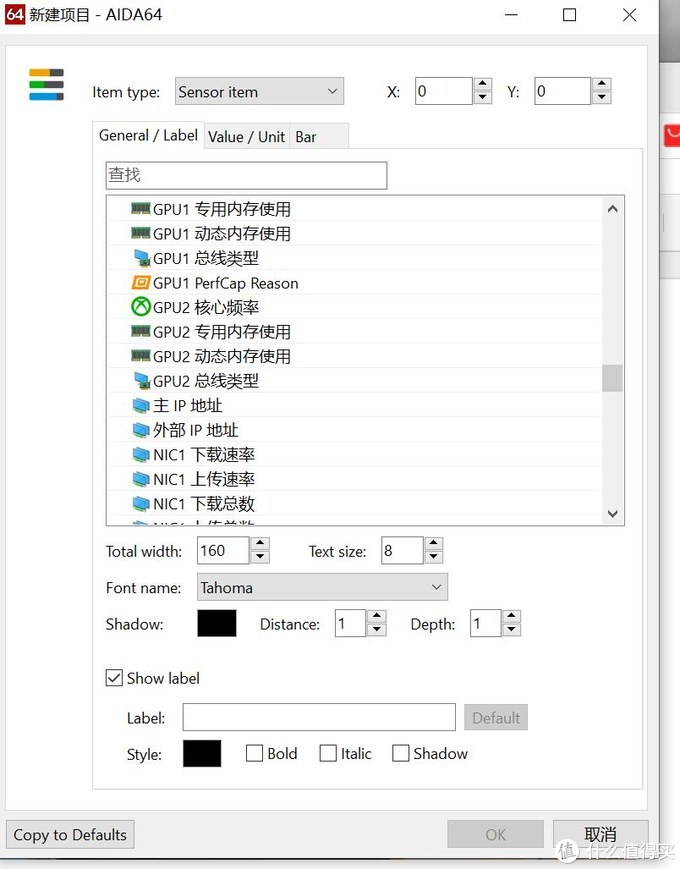The image size is (680, 869).
Task: Select the GPU1 PerfCap Reason row
Action: click(x=355, y=283)
